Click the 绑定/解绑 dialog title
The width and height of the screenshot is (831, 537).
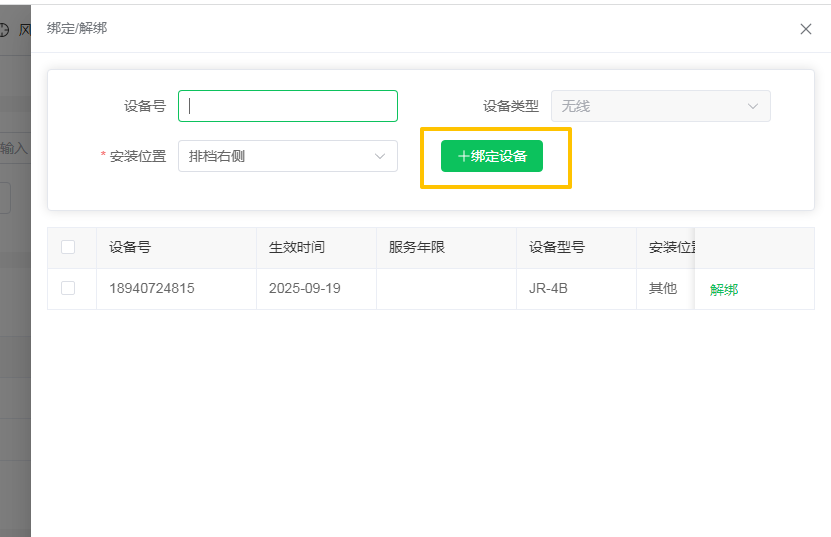[x=77, y=29]
